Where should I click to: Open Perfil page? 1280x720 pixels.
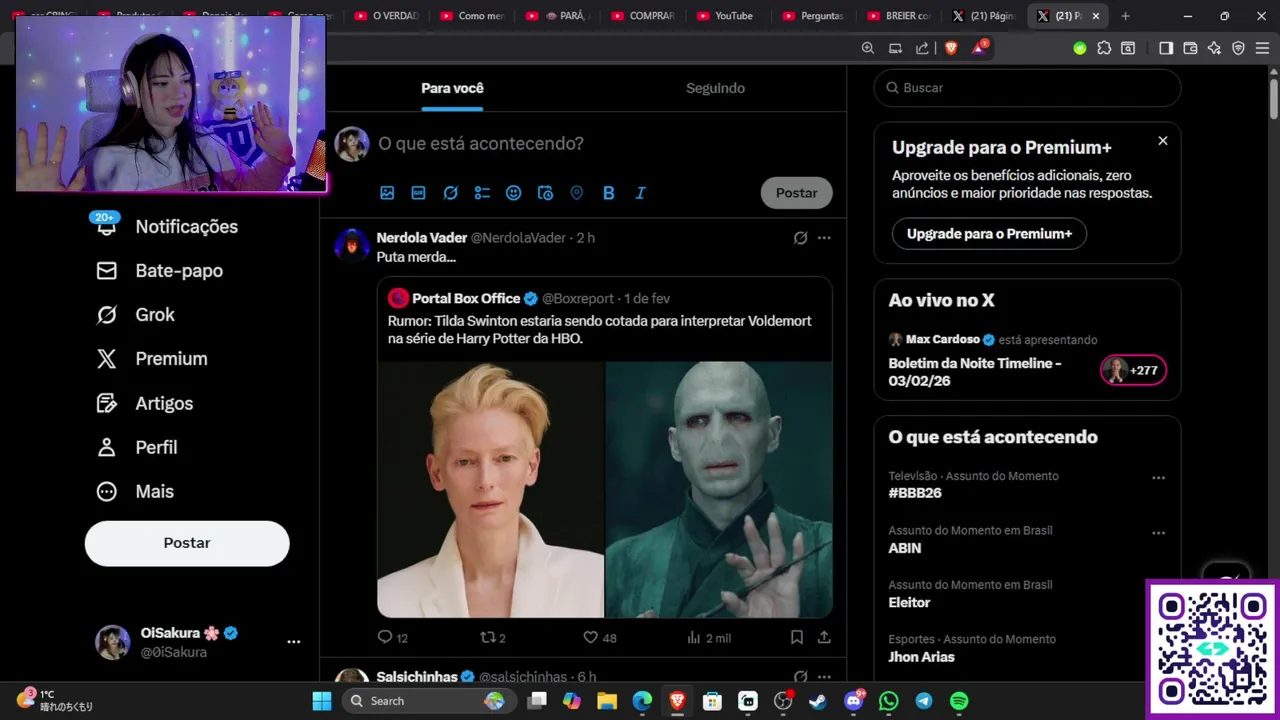point(137,447)
